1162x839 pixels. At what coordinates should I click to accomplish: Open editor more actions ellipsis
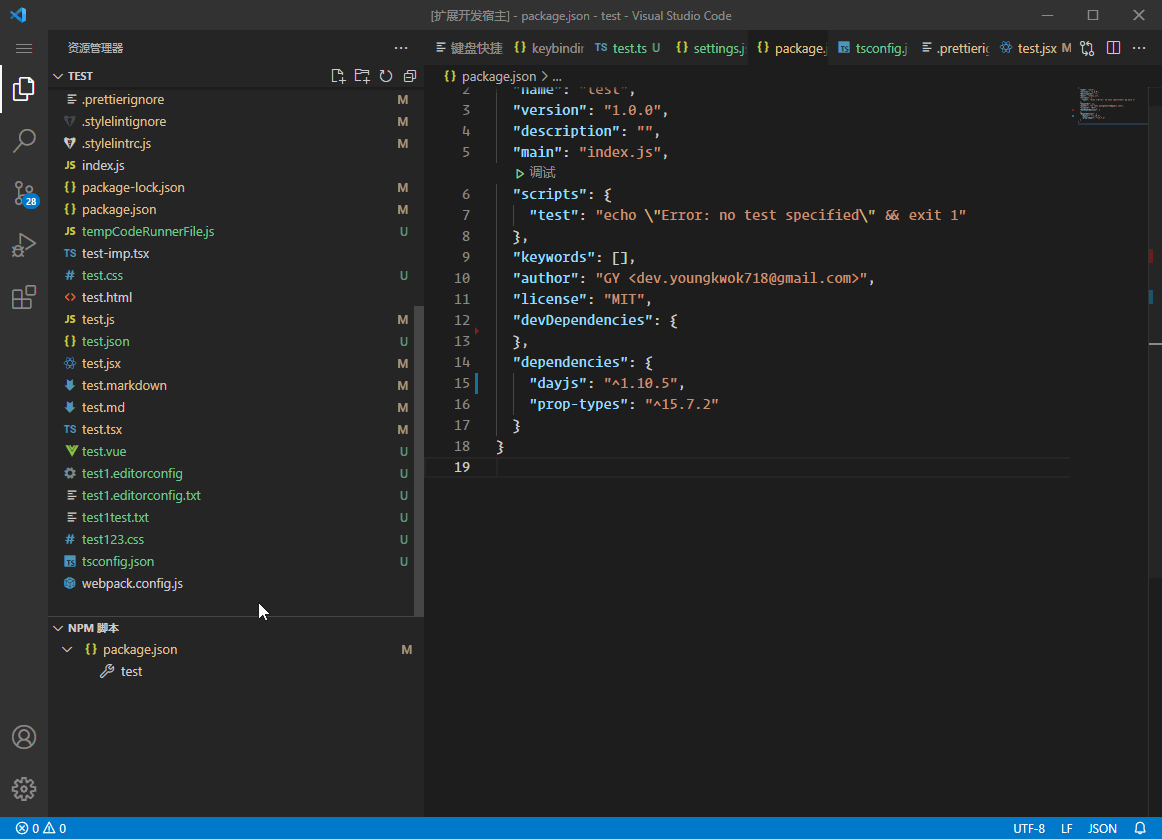click(x=1139, y=48)
